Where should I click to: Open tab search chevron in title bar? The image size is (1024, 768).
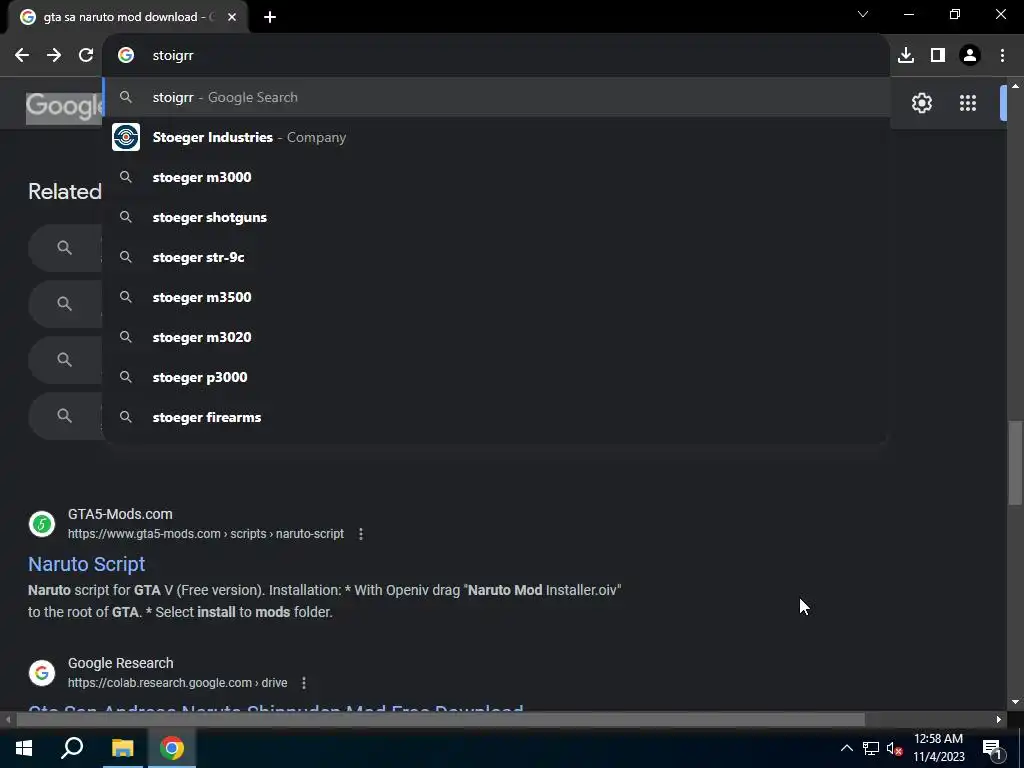[863, 14]
